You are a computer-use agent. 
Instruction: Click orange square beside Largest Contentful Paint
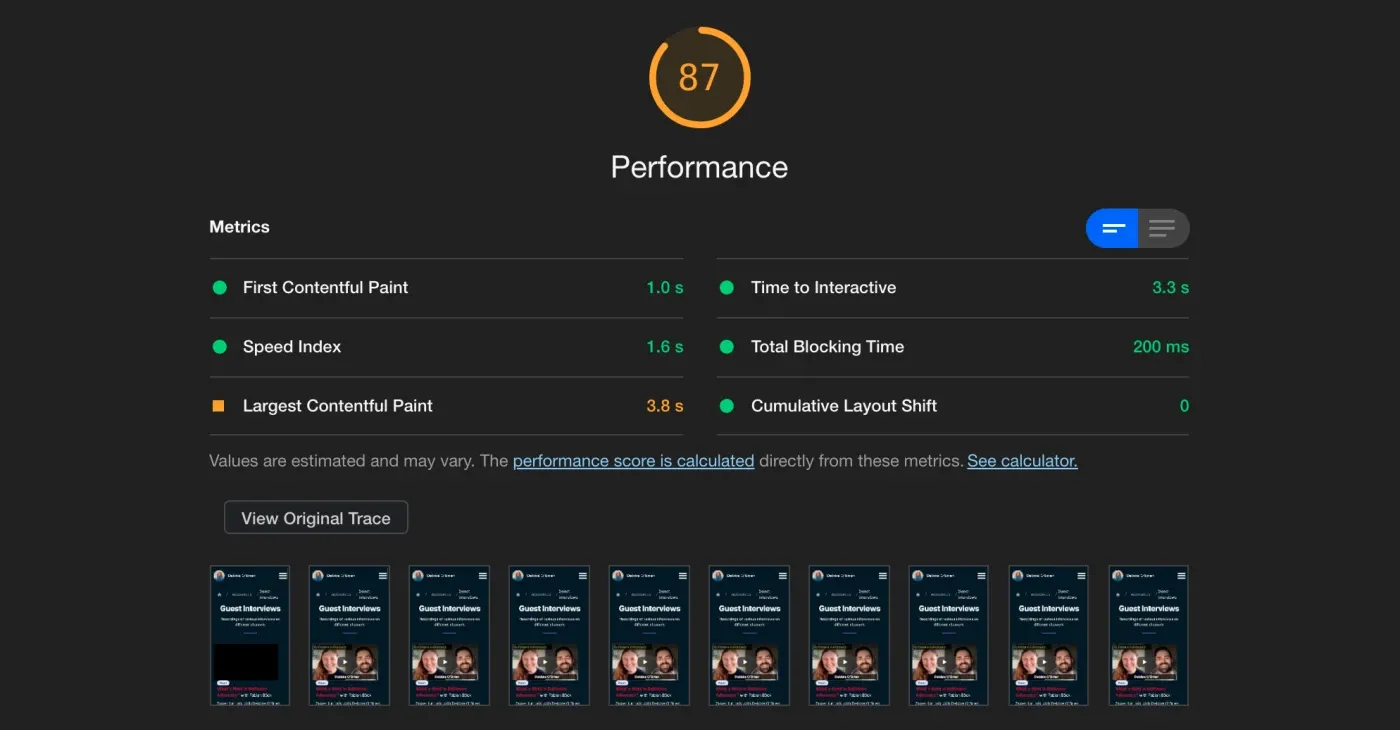point(219,406)
